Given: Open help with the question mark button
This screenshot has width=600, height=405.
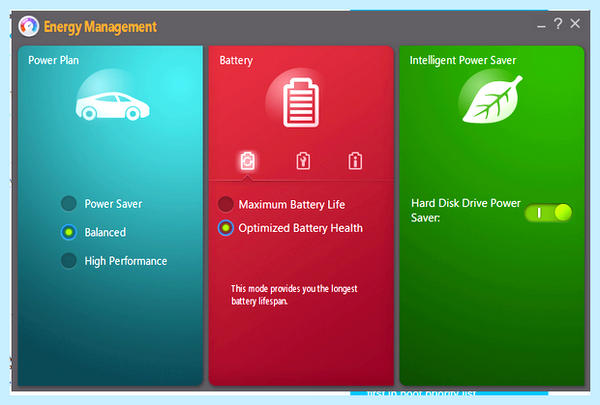Looking at the screenshot, I should [x=558, y=24].
